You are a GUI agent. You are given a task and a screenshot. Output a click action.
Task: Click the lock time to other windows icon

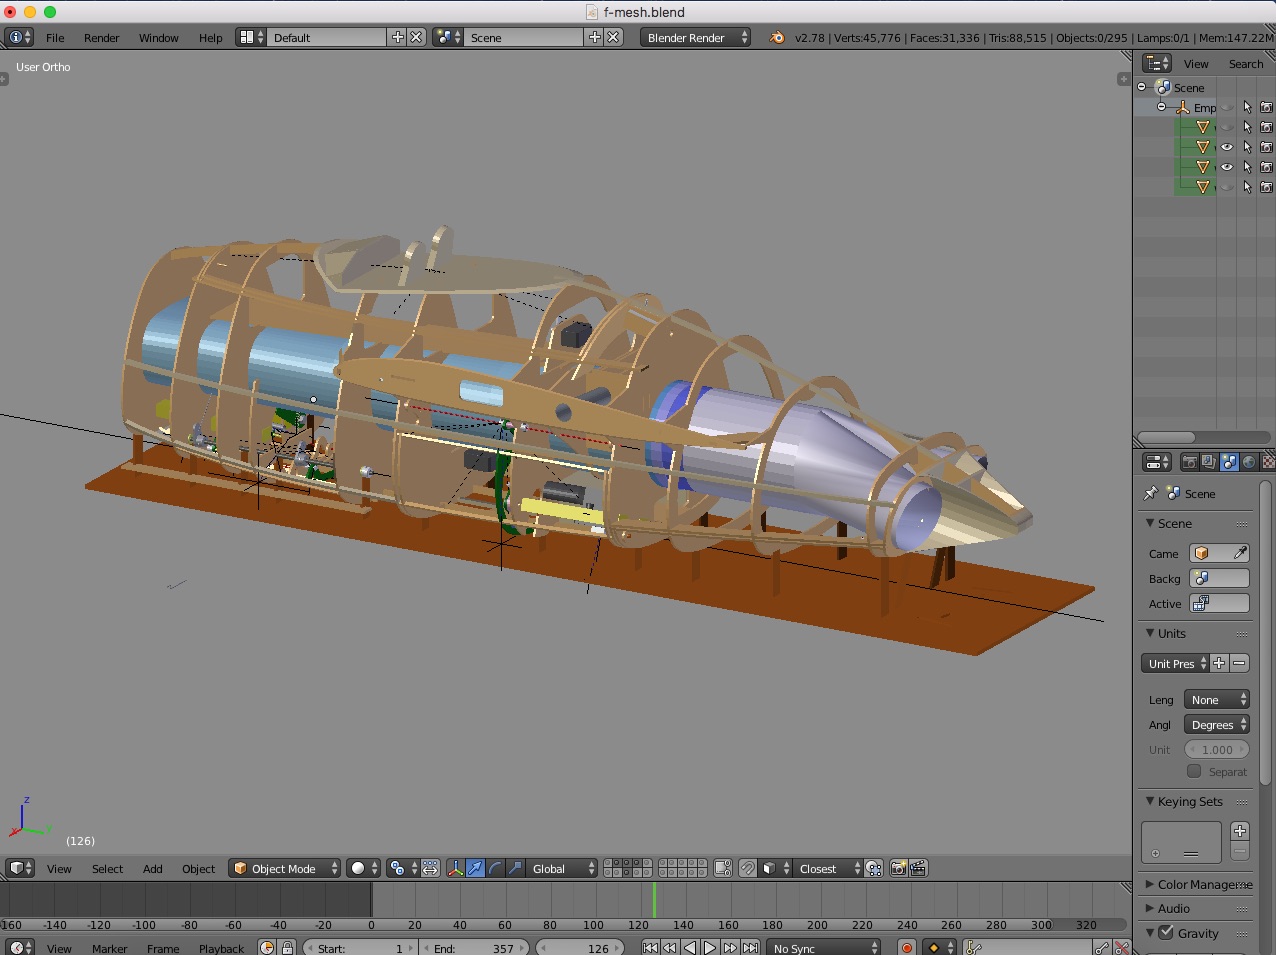tap(287, 948)
